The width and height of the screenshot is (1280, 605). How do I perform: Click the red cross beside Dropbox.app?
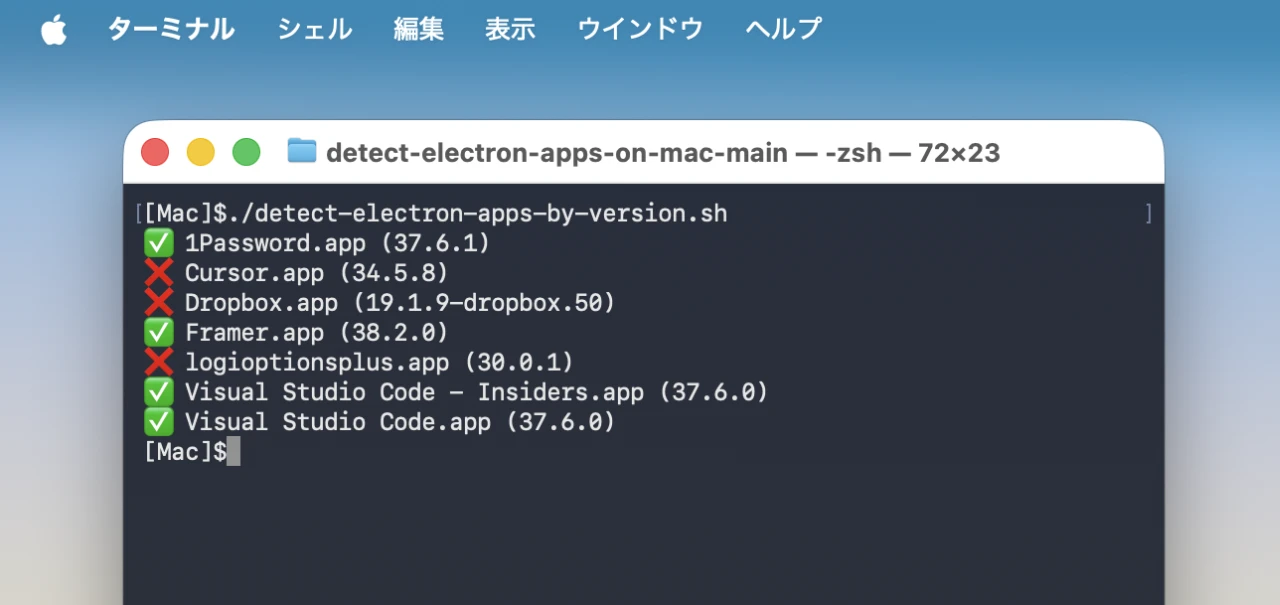pos(158,302)
